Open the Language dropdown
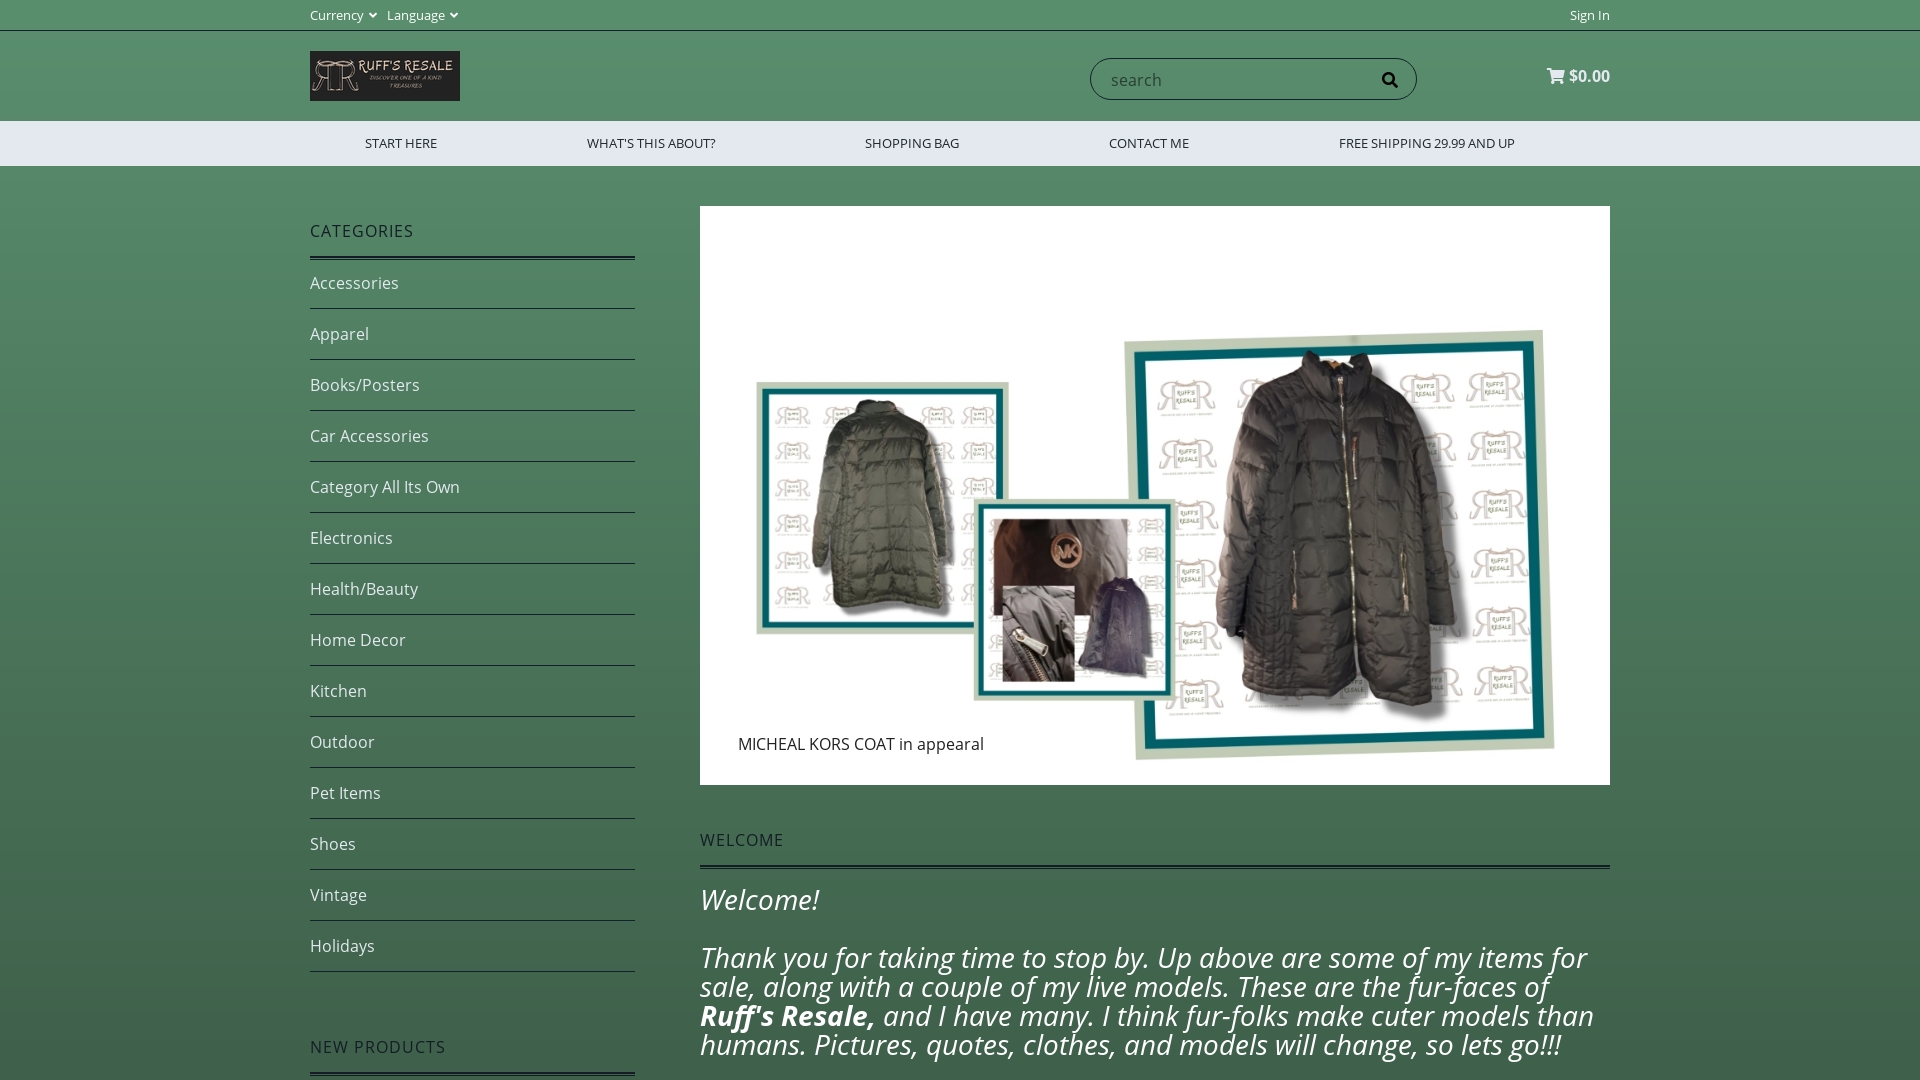The width and height of the screenshot is (1920, 1080). [x=422, y=15]
